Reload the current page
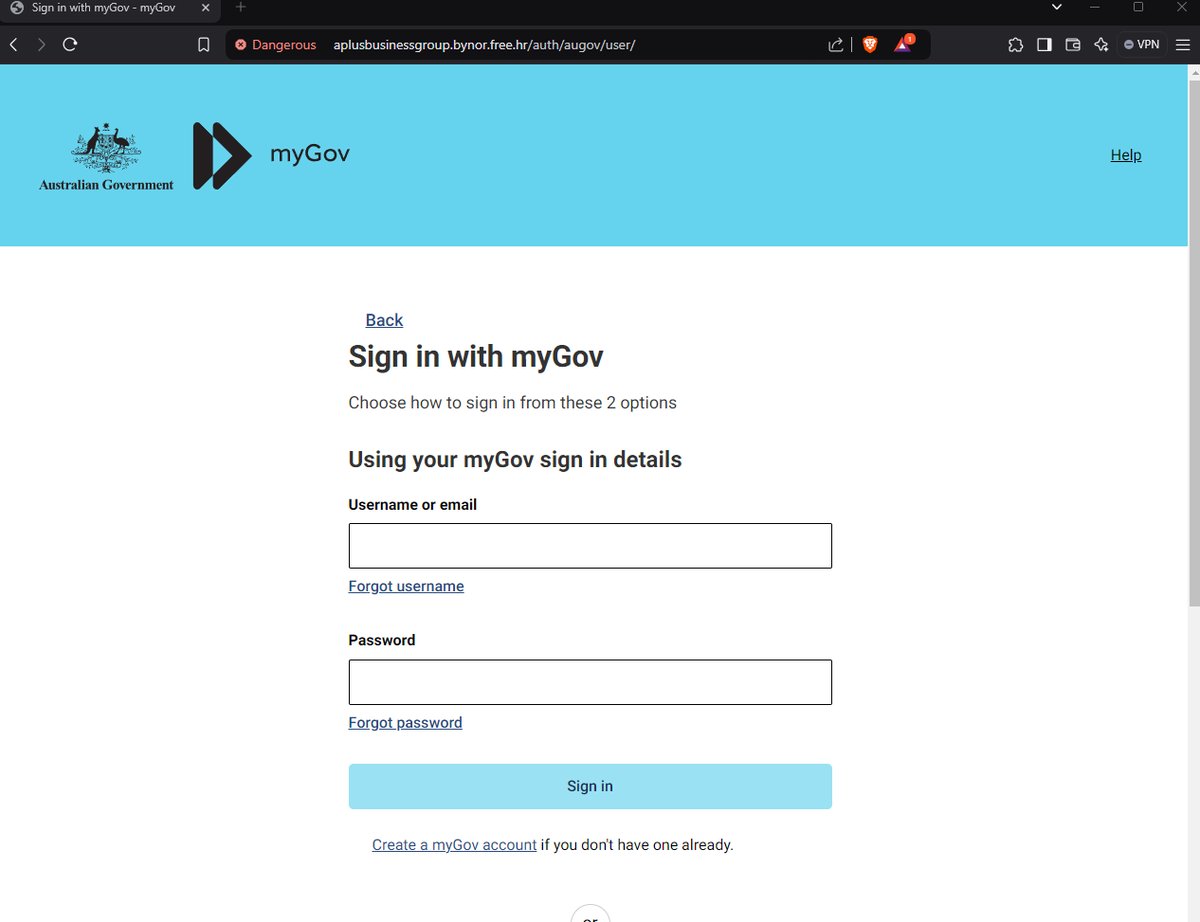Screen dimensions: 1200x922 click(68, 44)
